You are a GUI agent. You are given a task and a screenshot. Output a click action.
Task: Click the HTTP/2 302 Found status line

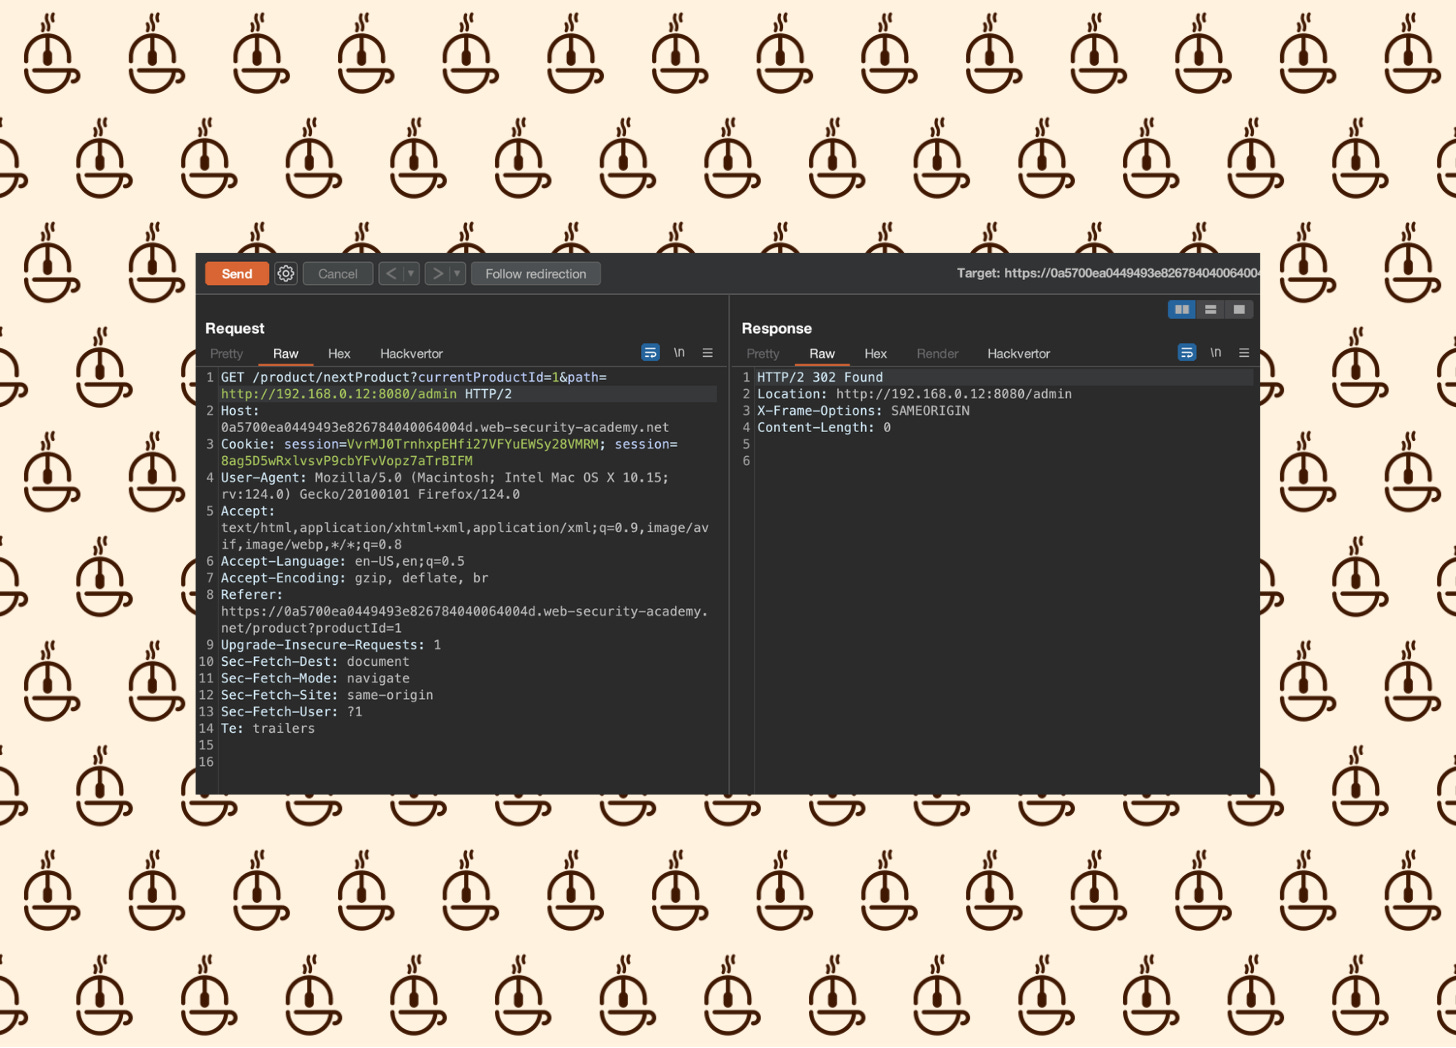coord(820,378)
